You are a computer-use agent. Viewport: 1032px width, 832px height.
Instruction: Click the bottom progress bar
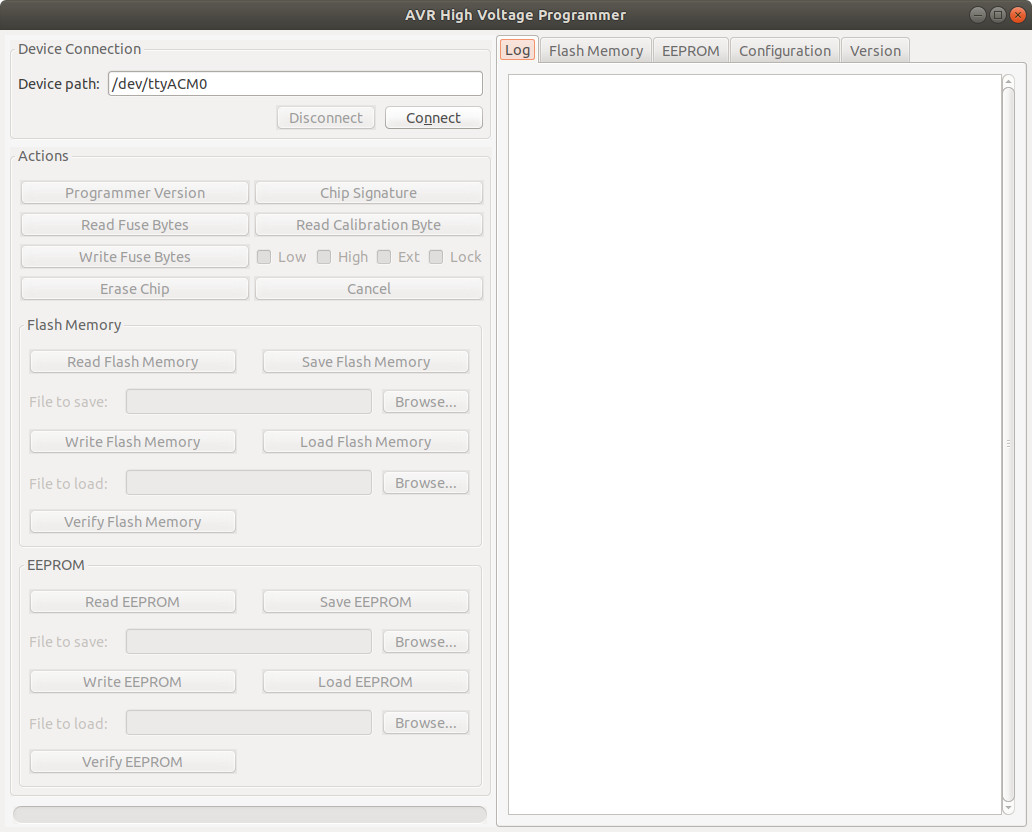pos(250,814)
